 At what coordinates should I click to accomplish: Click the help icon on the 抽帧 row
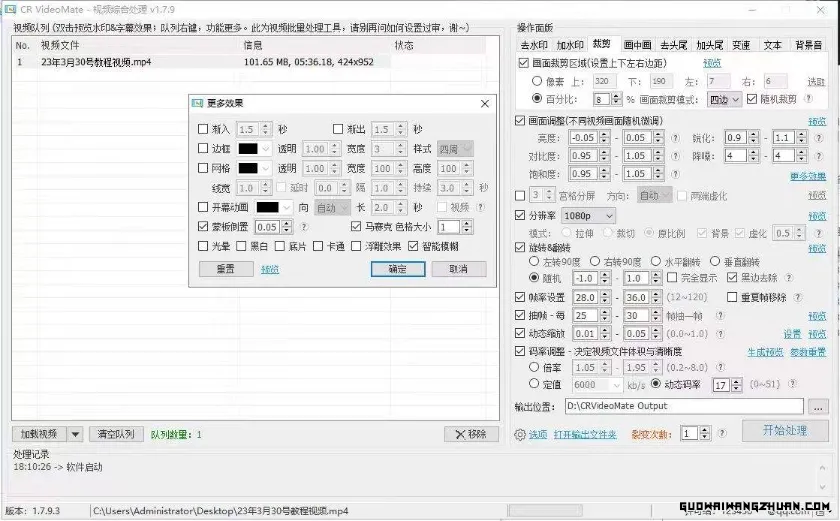(x=720, y=315)
